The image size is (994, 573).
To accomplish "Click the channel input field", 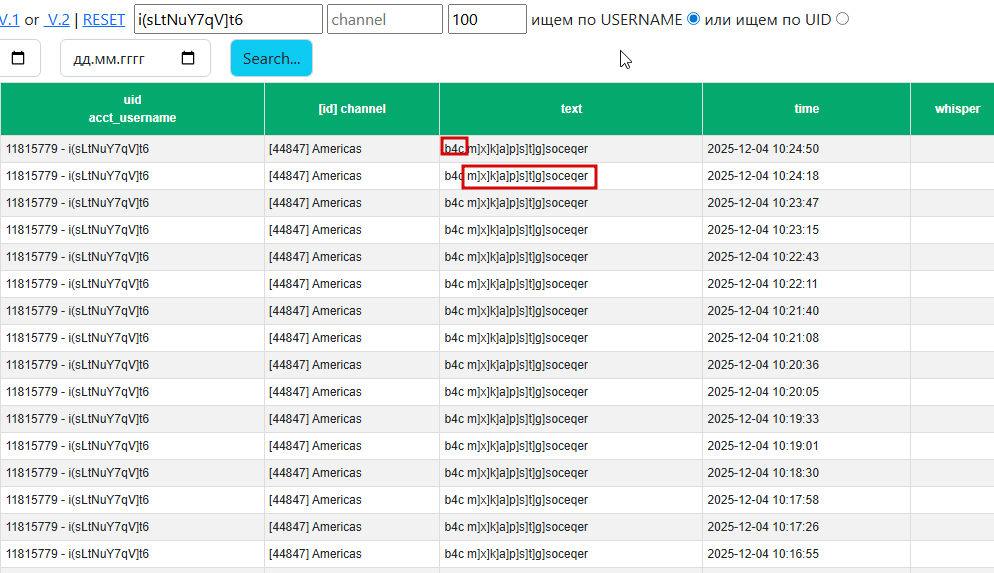I will tap(385, 20).
